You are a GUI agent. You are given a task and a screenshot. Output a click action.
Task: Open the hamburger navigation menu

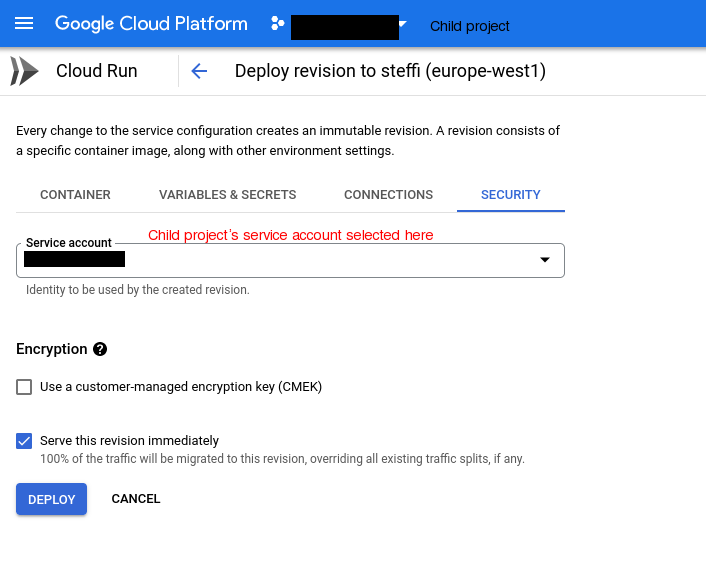[24, 23]
